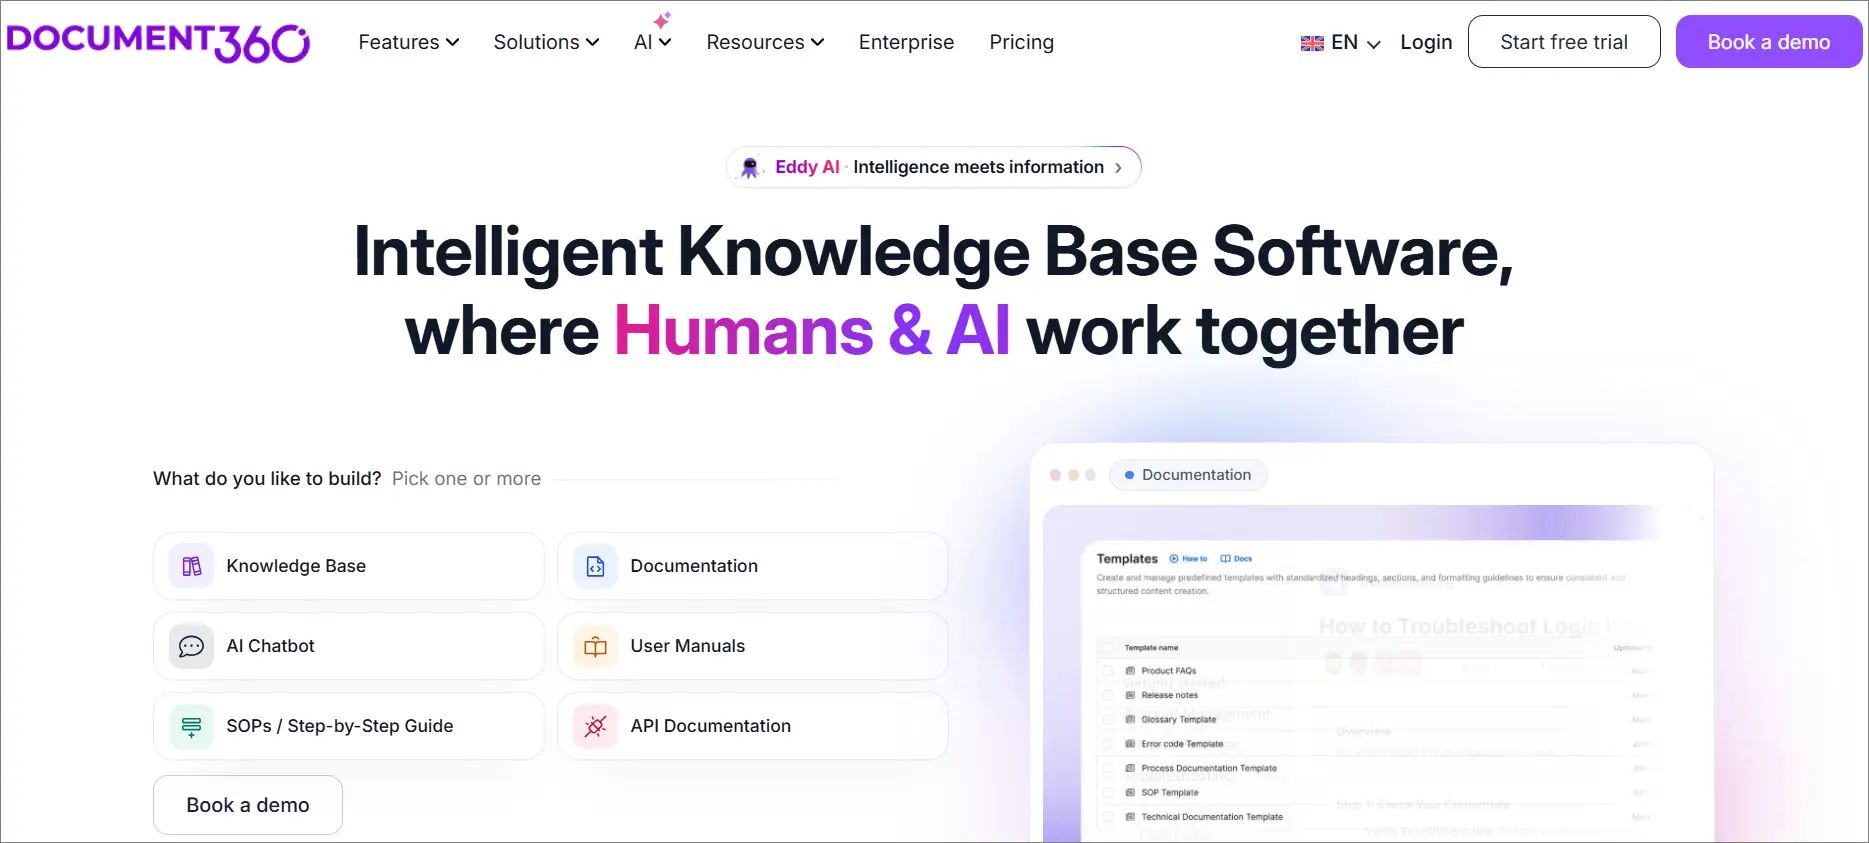
Task: Select the API Documentation option card
Action: point(753,726)
